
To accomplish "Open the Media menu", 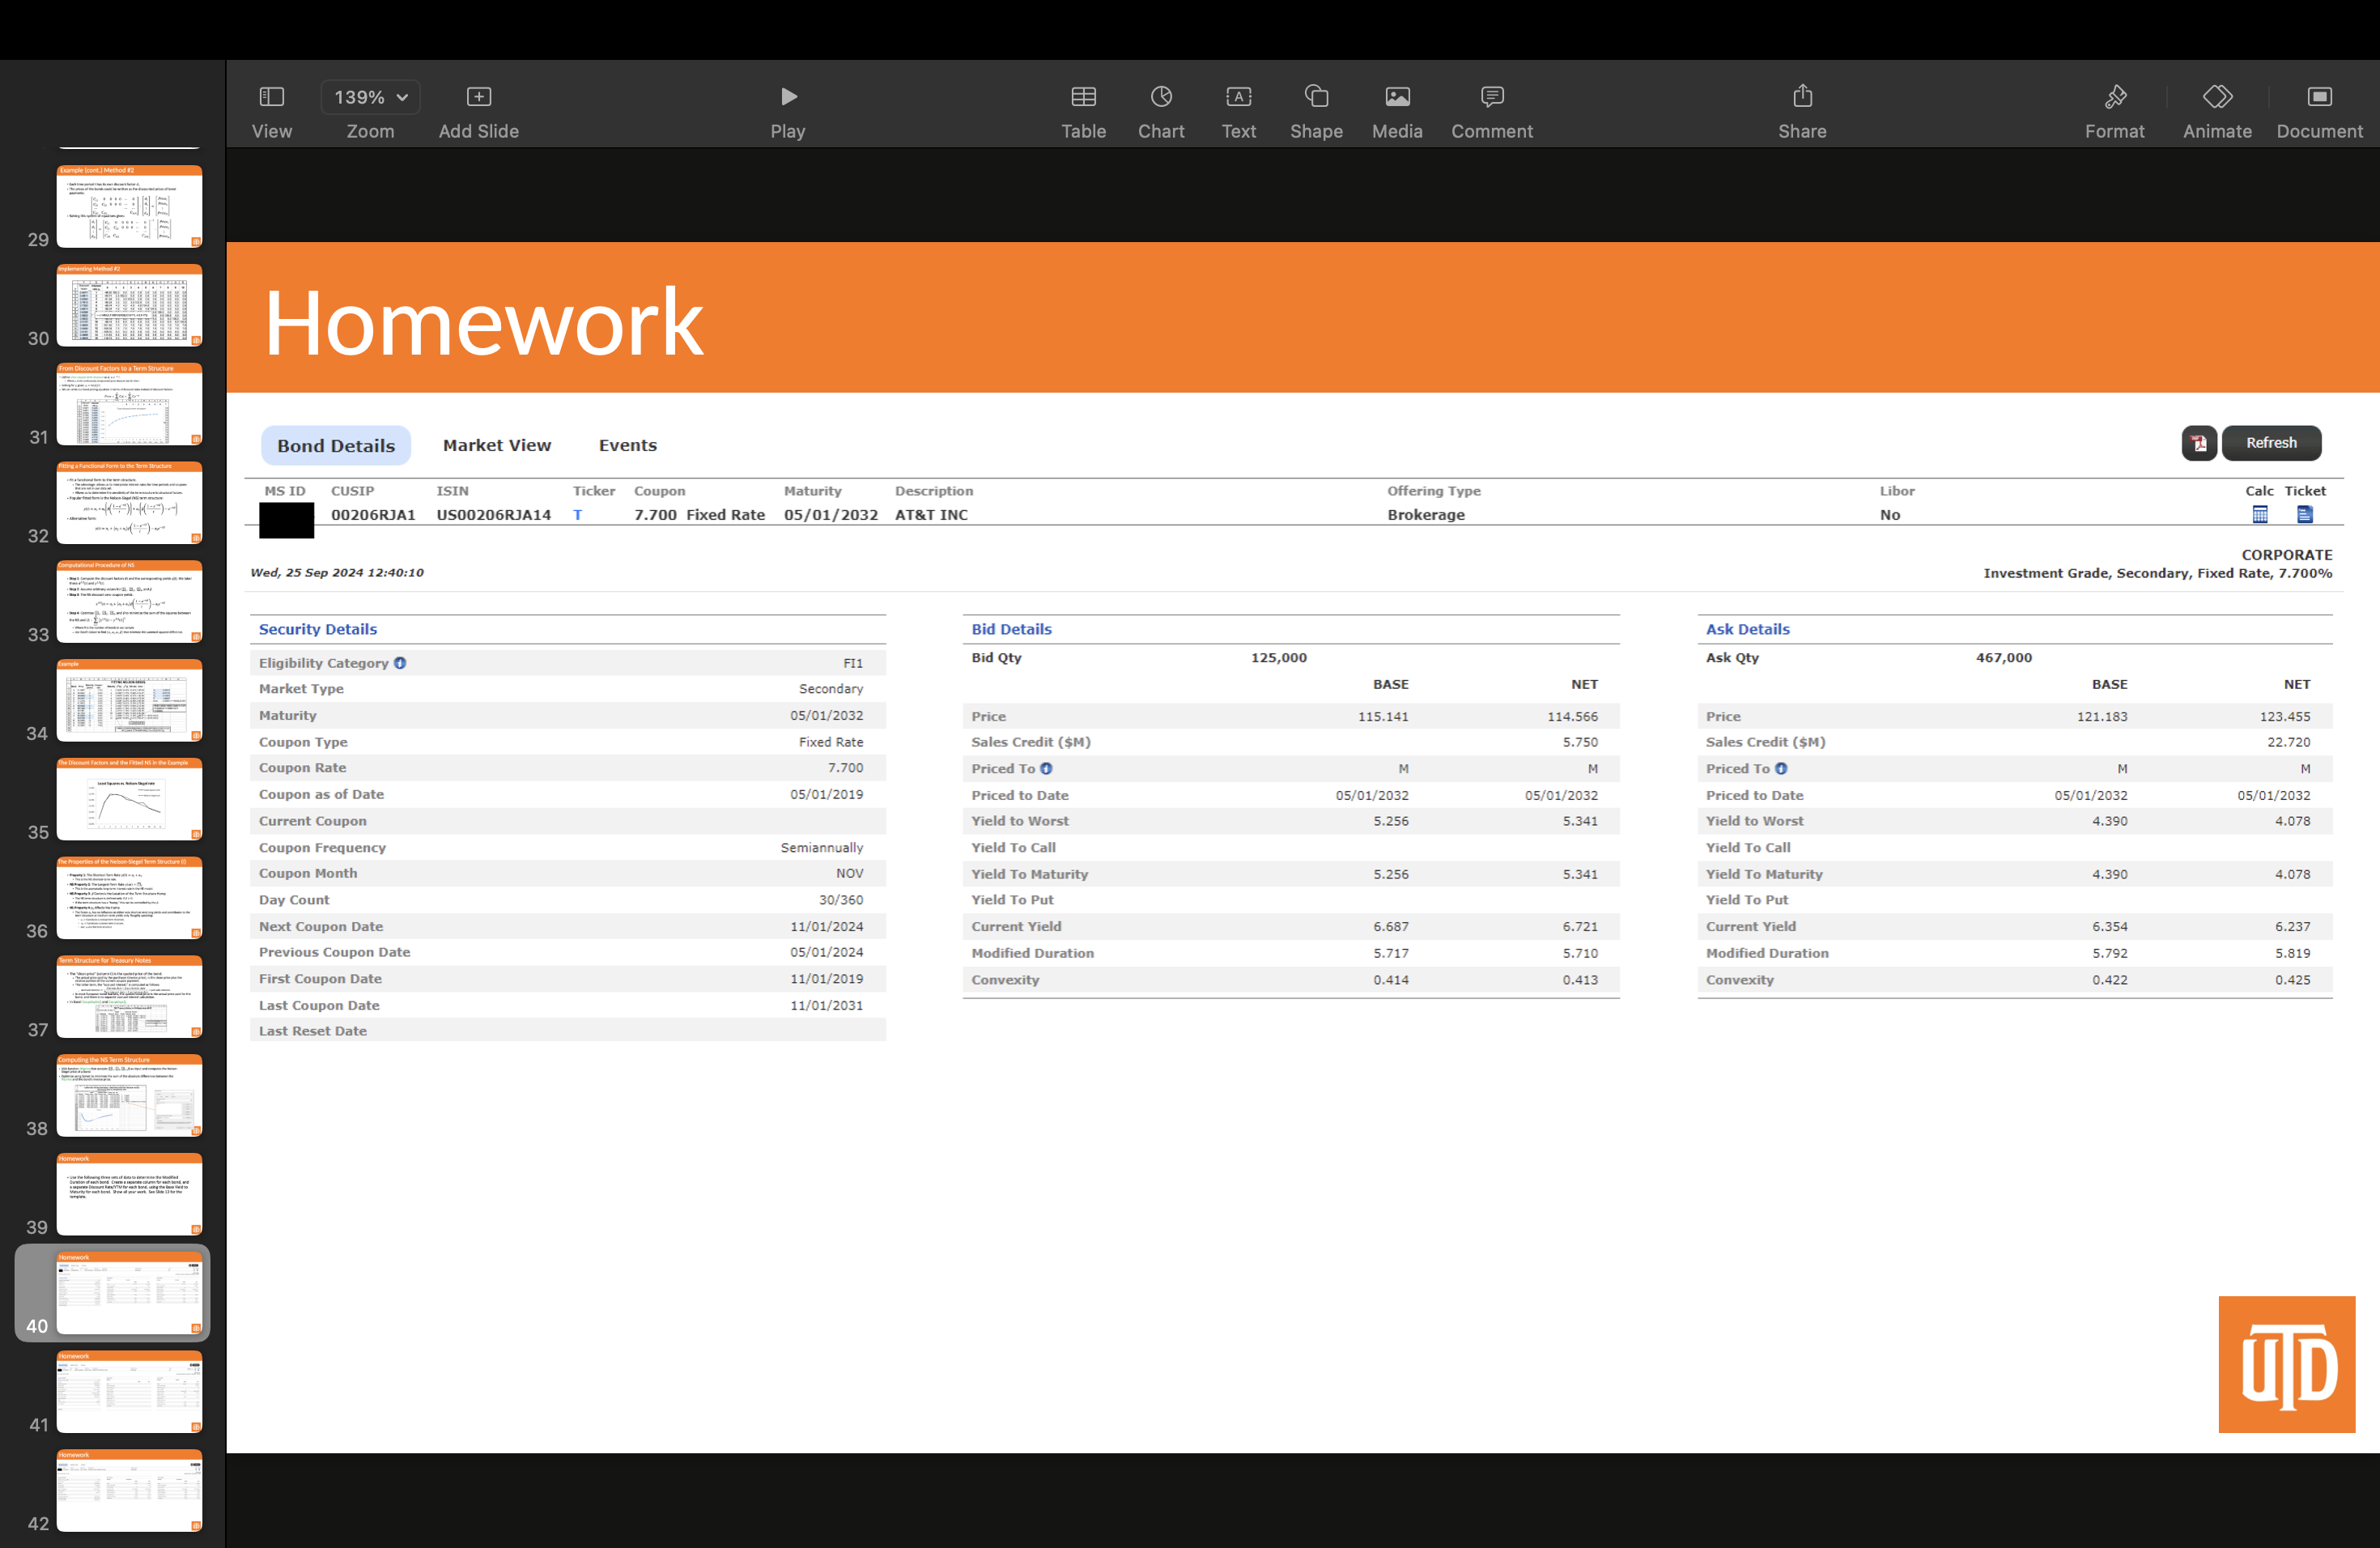I will click(x=1397, y=97).
